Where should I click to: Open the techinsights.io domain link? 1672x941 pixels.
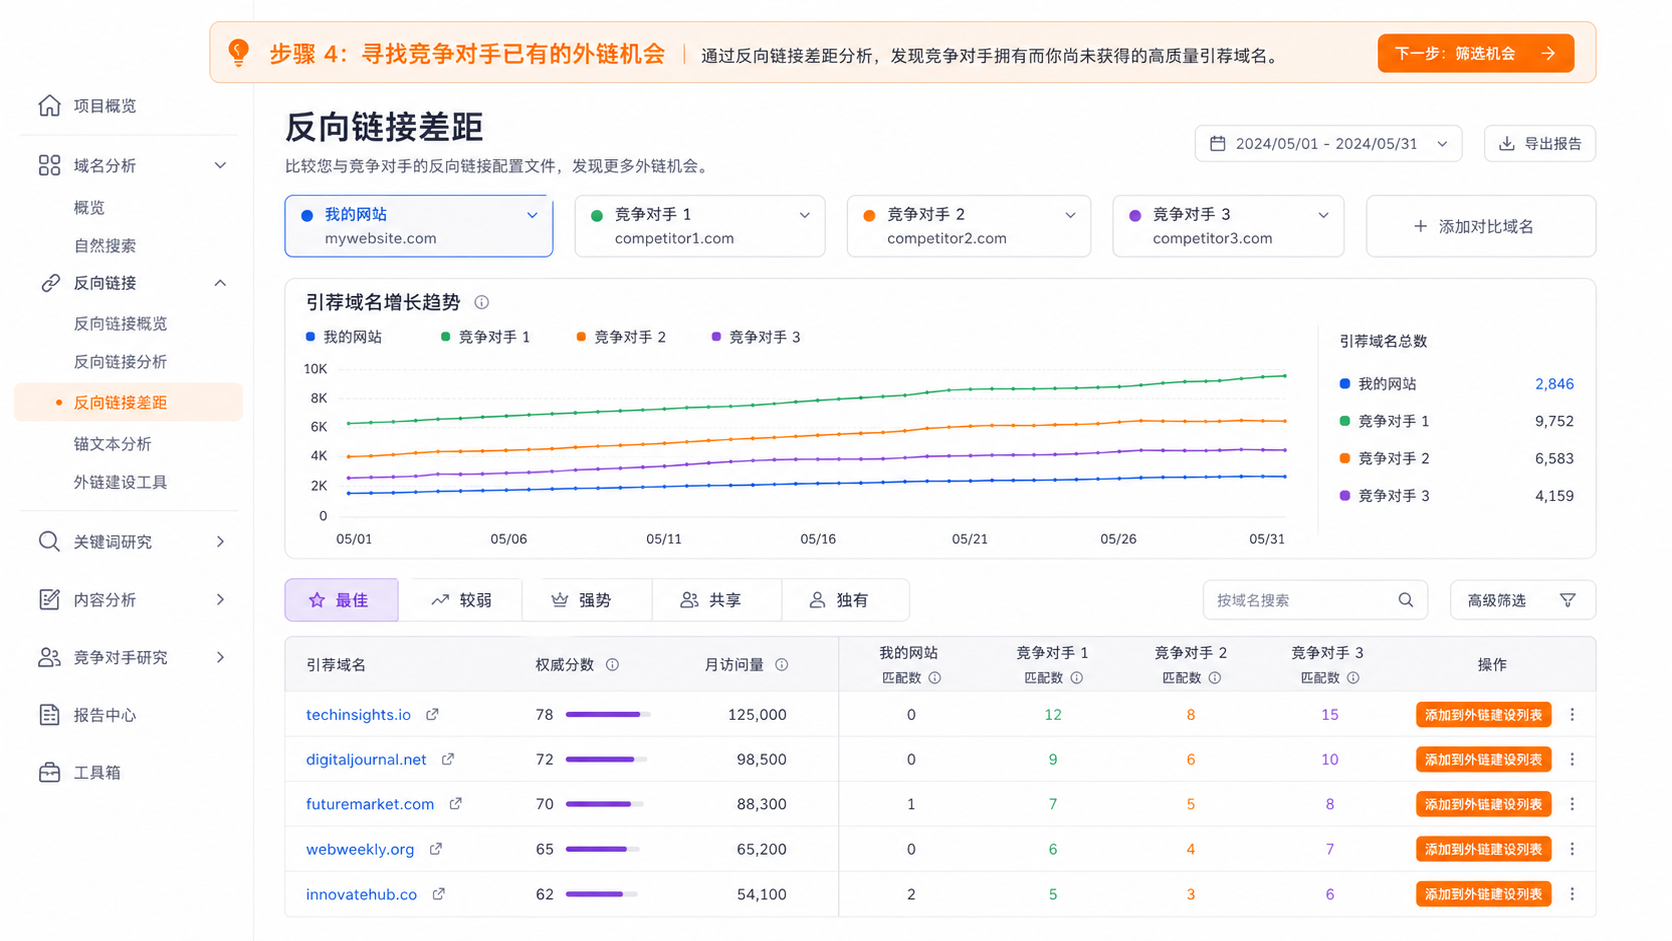point(359,715)
